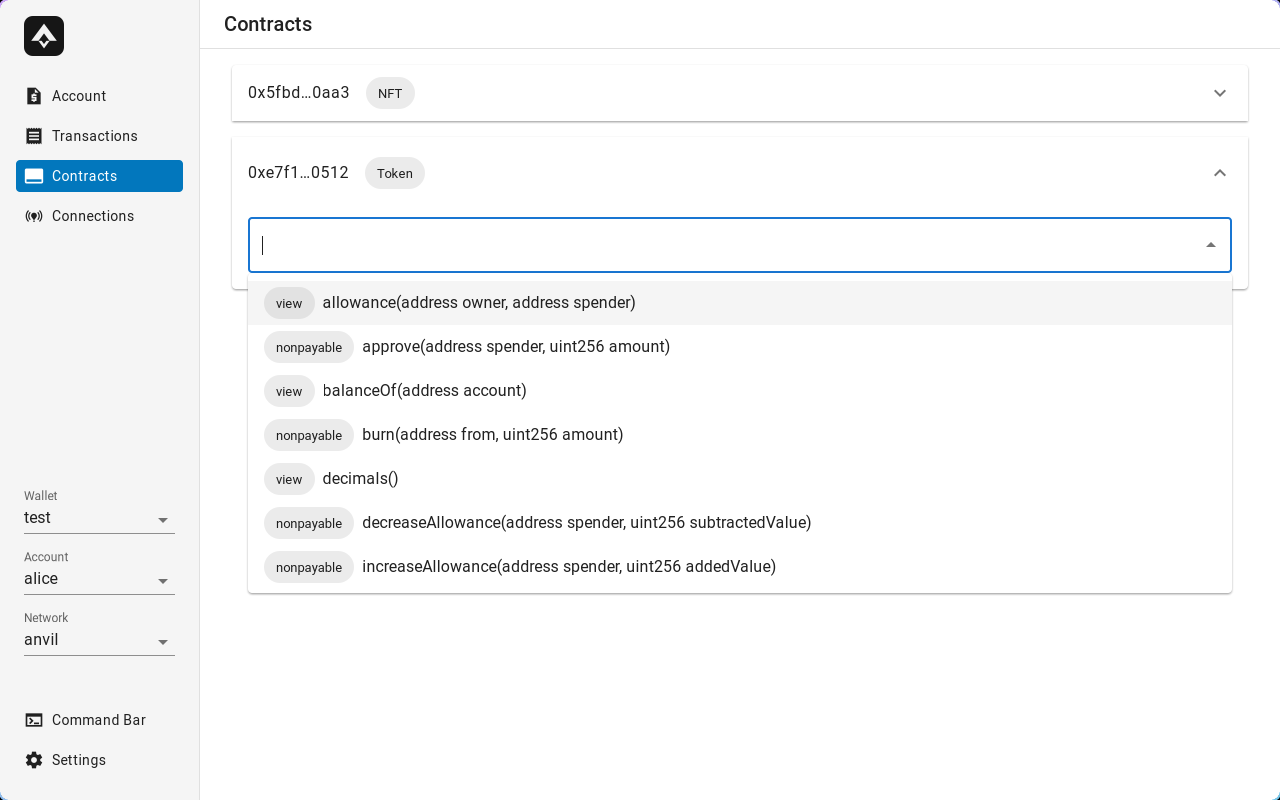The image size is (1280, 800).
Task: Choose the approve function option
Action: tap(516, 347)
